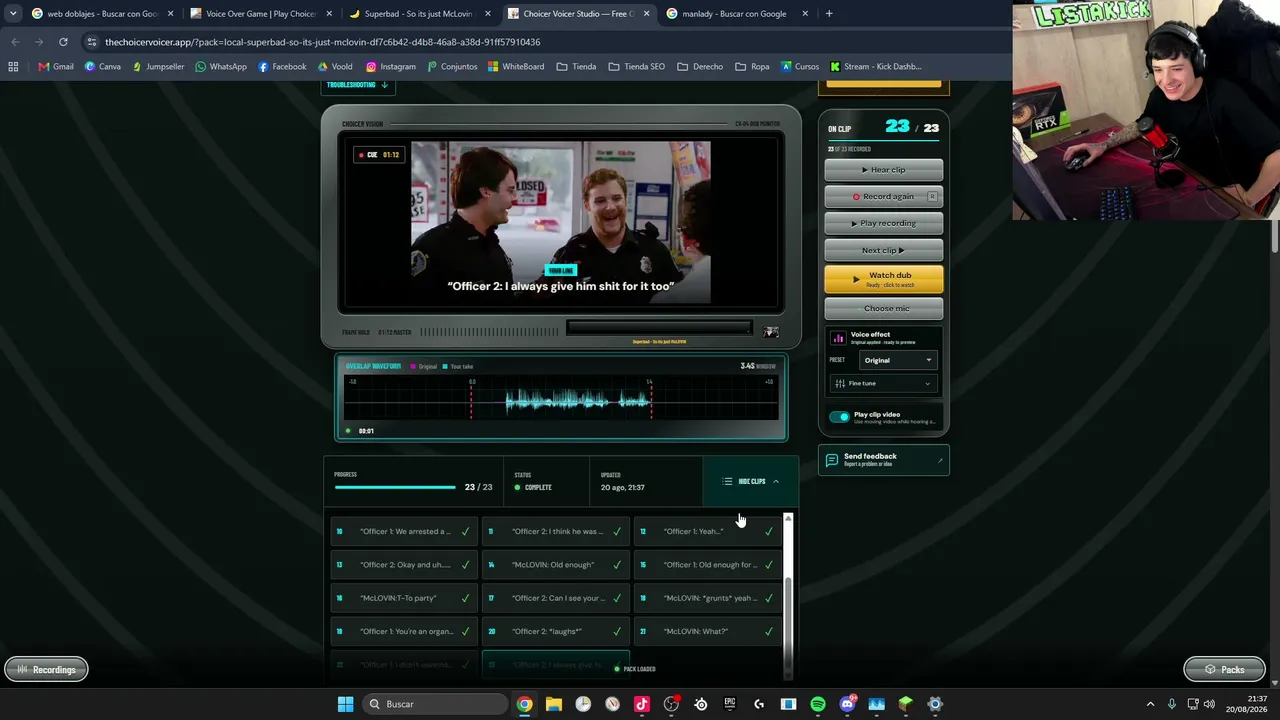Expand the Troubleshooting section
Viewport: 1280px width, 720px height.
(357, 85)
